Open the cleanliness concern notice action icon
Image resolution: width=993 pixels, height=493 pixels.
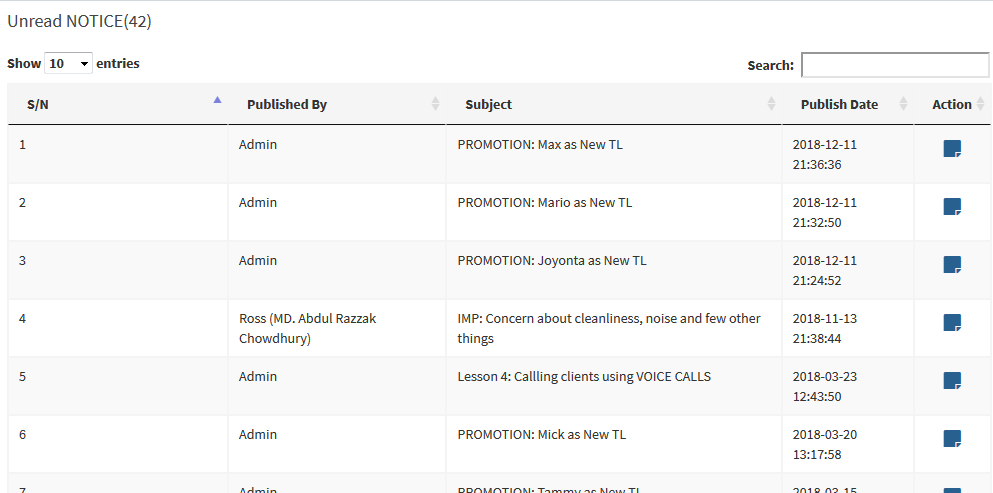(952, 323)
